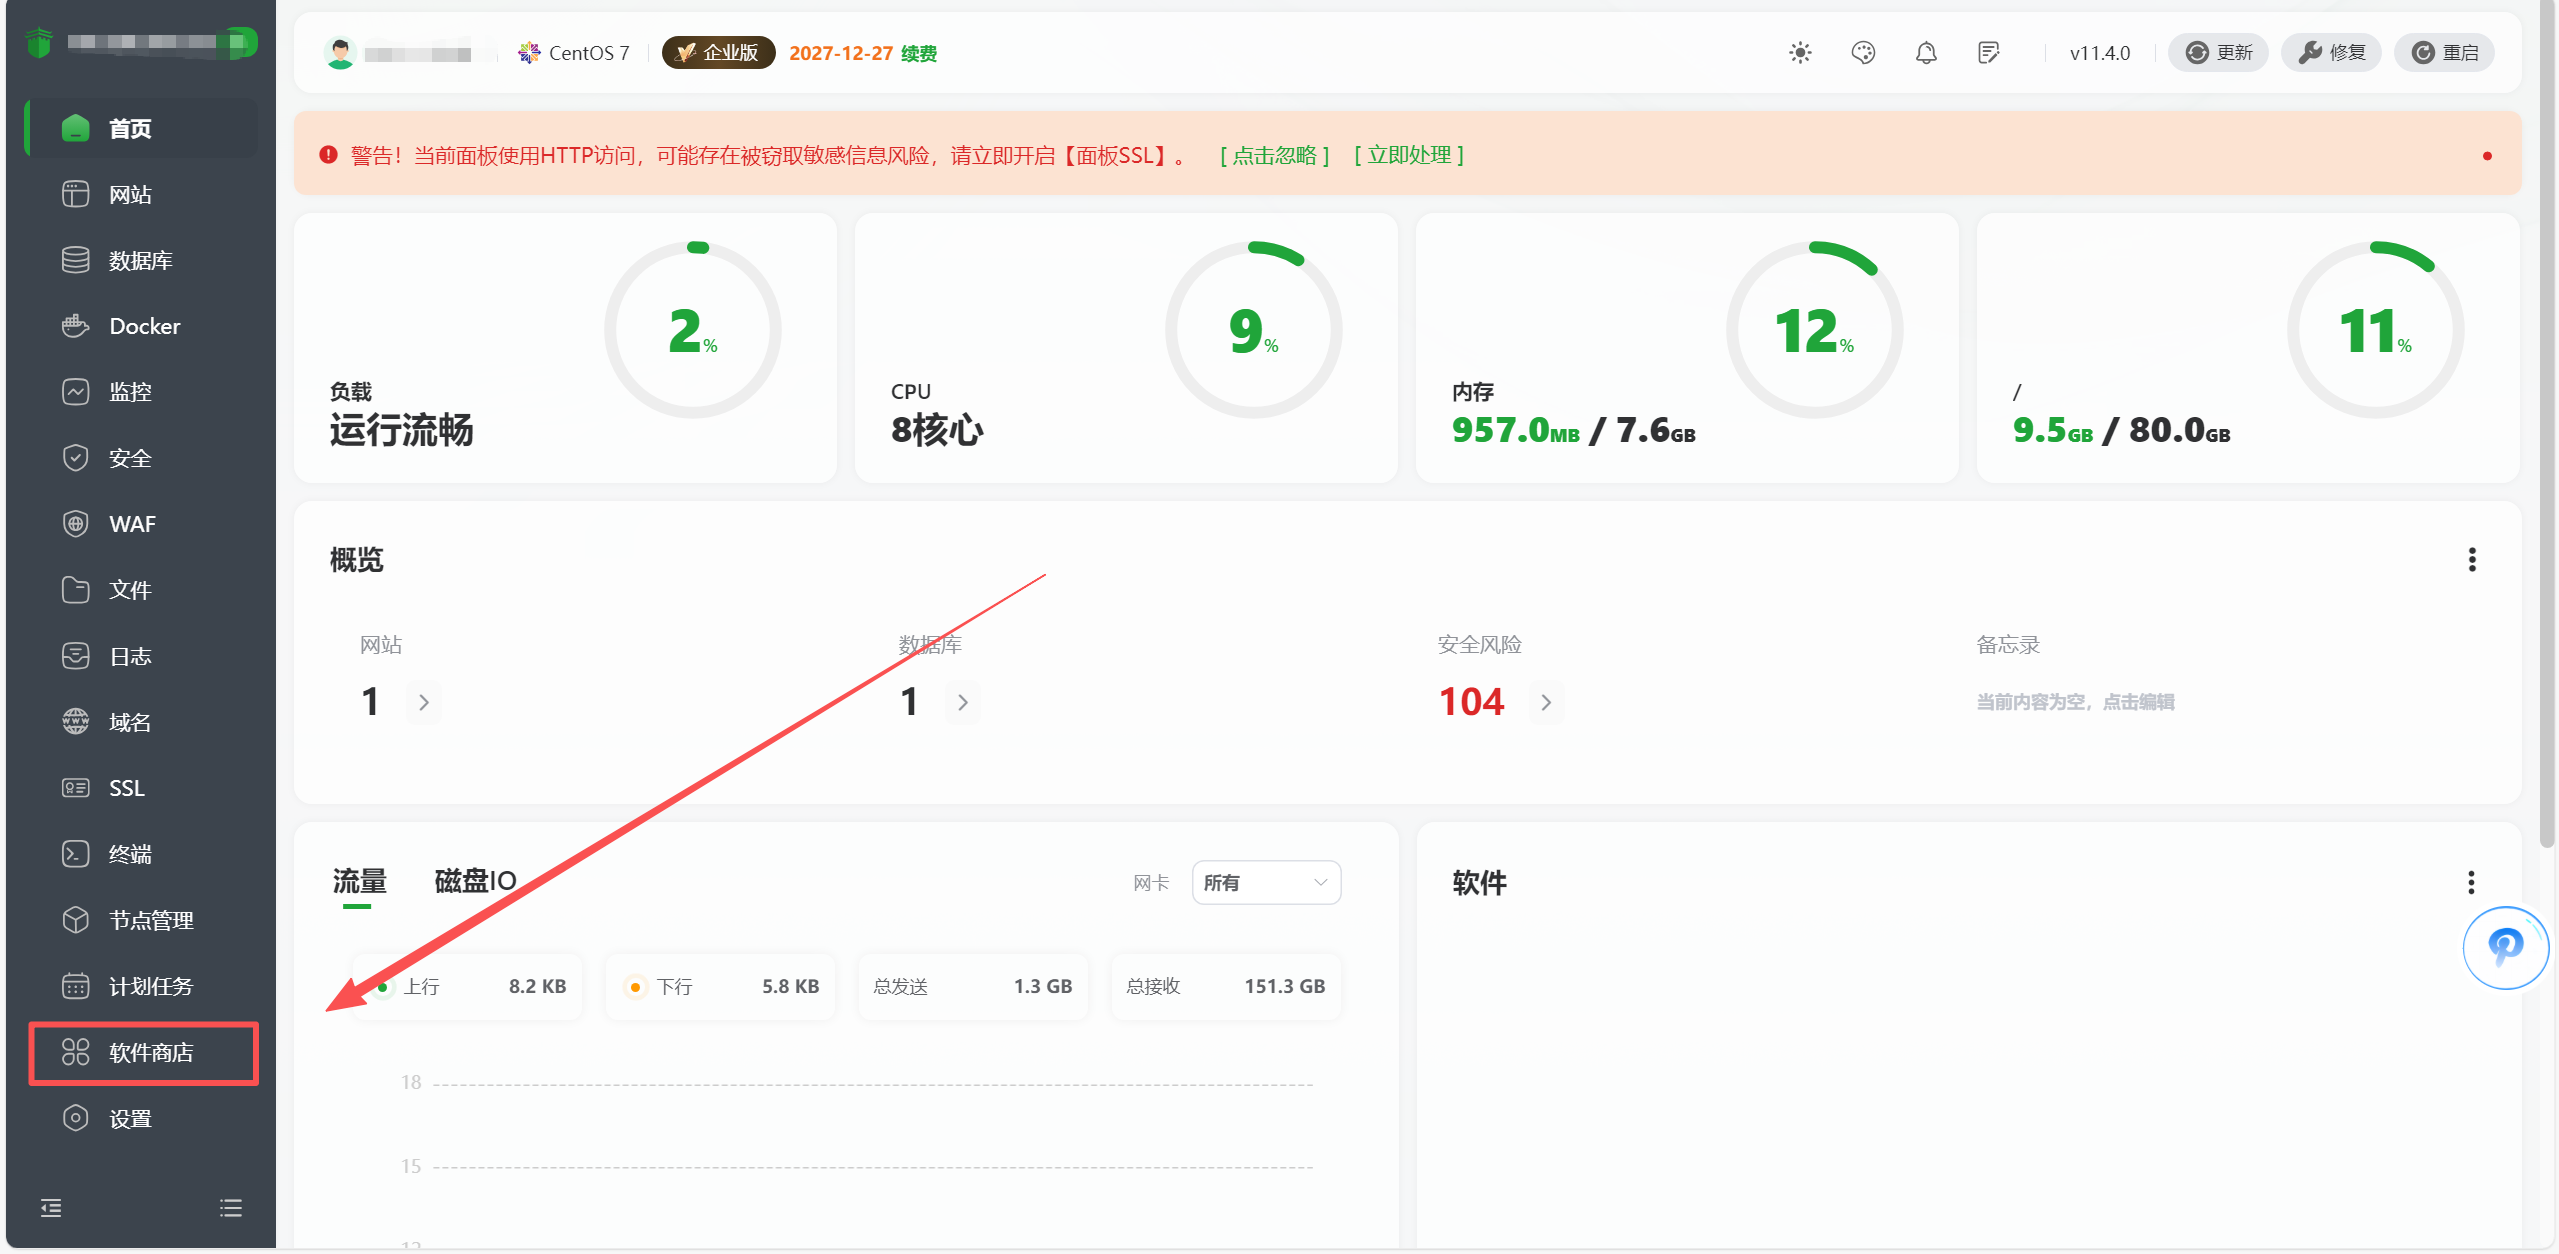2559x1254 pixels.
Task: Select the Docker section in the sidebar
Action: click(143, 326)
